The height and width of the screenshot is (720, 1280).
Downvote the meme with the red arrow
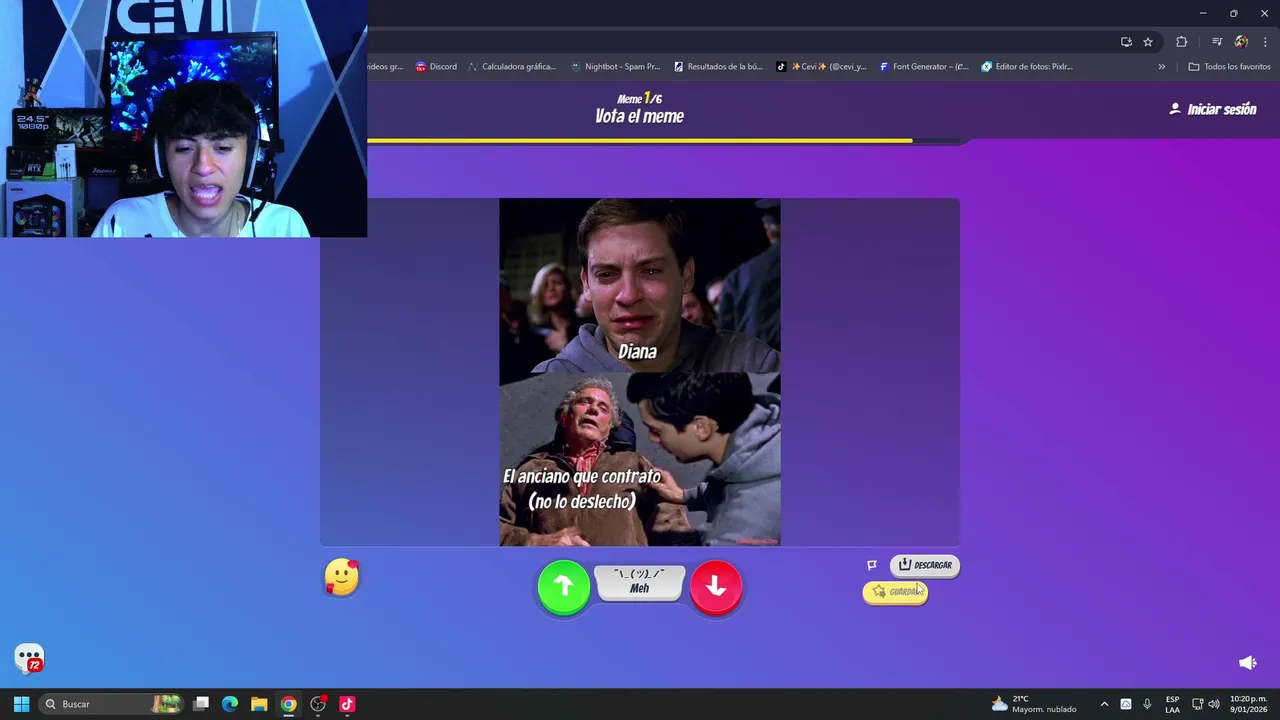(716, 587)
